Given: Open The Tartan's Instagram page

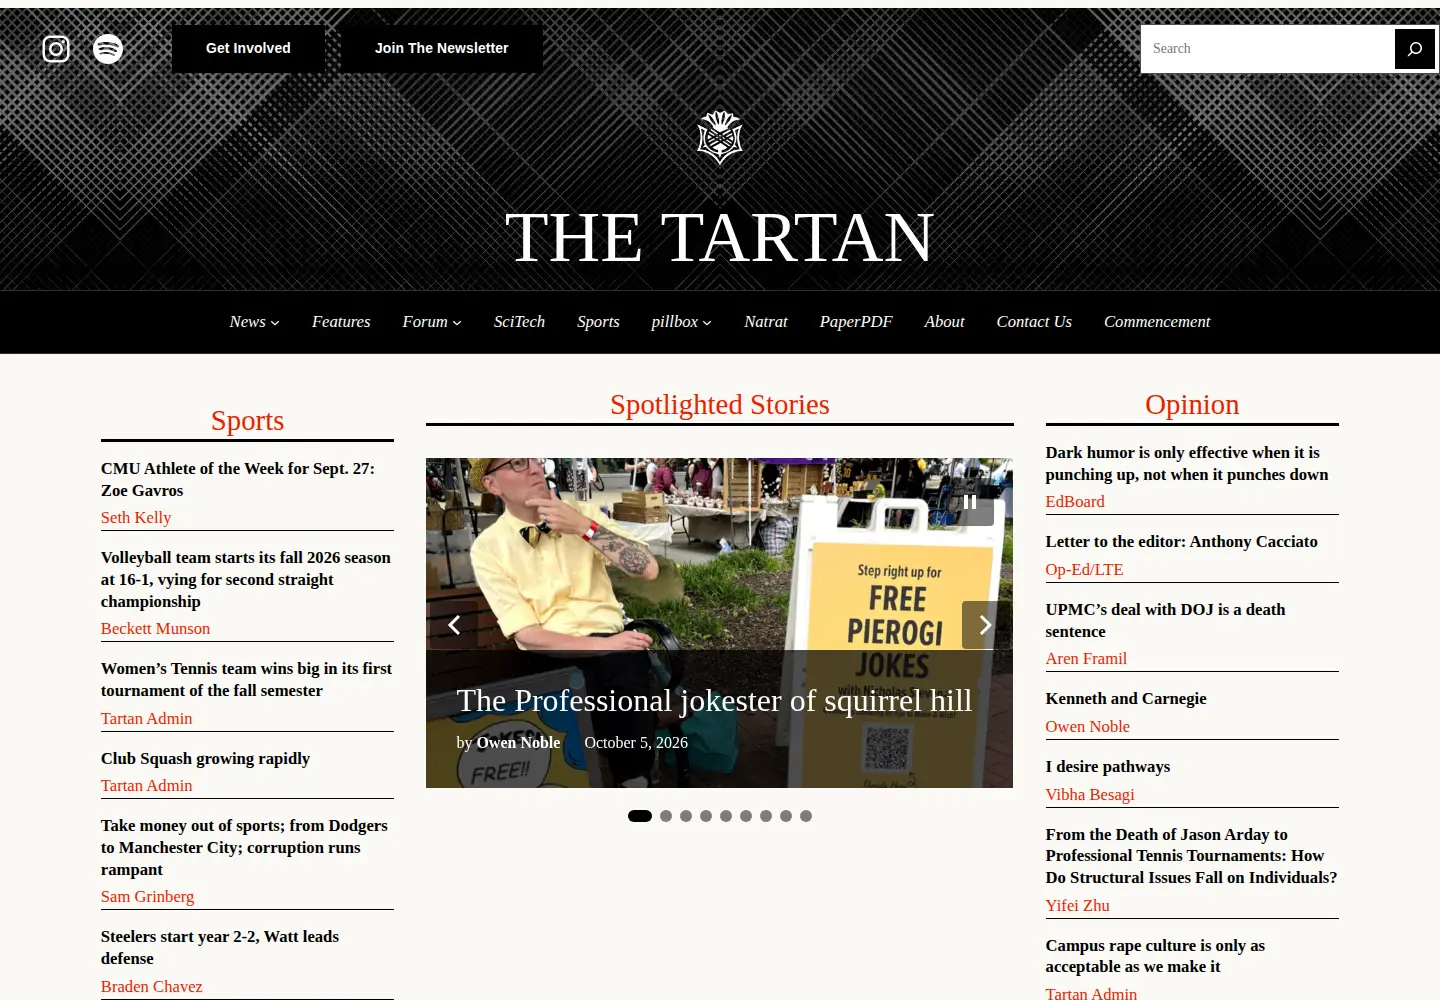Looking at the screenshot, I should point(56,48).
